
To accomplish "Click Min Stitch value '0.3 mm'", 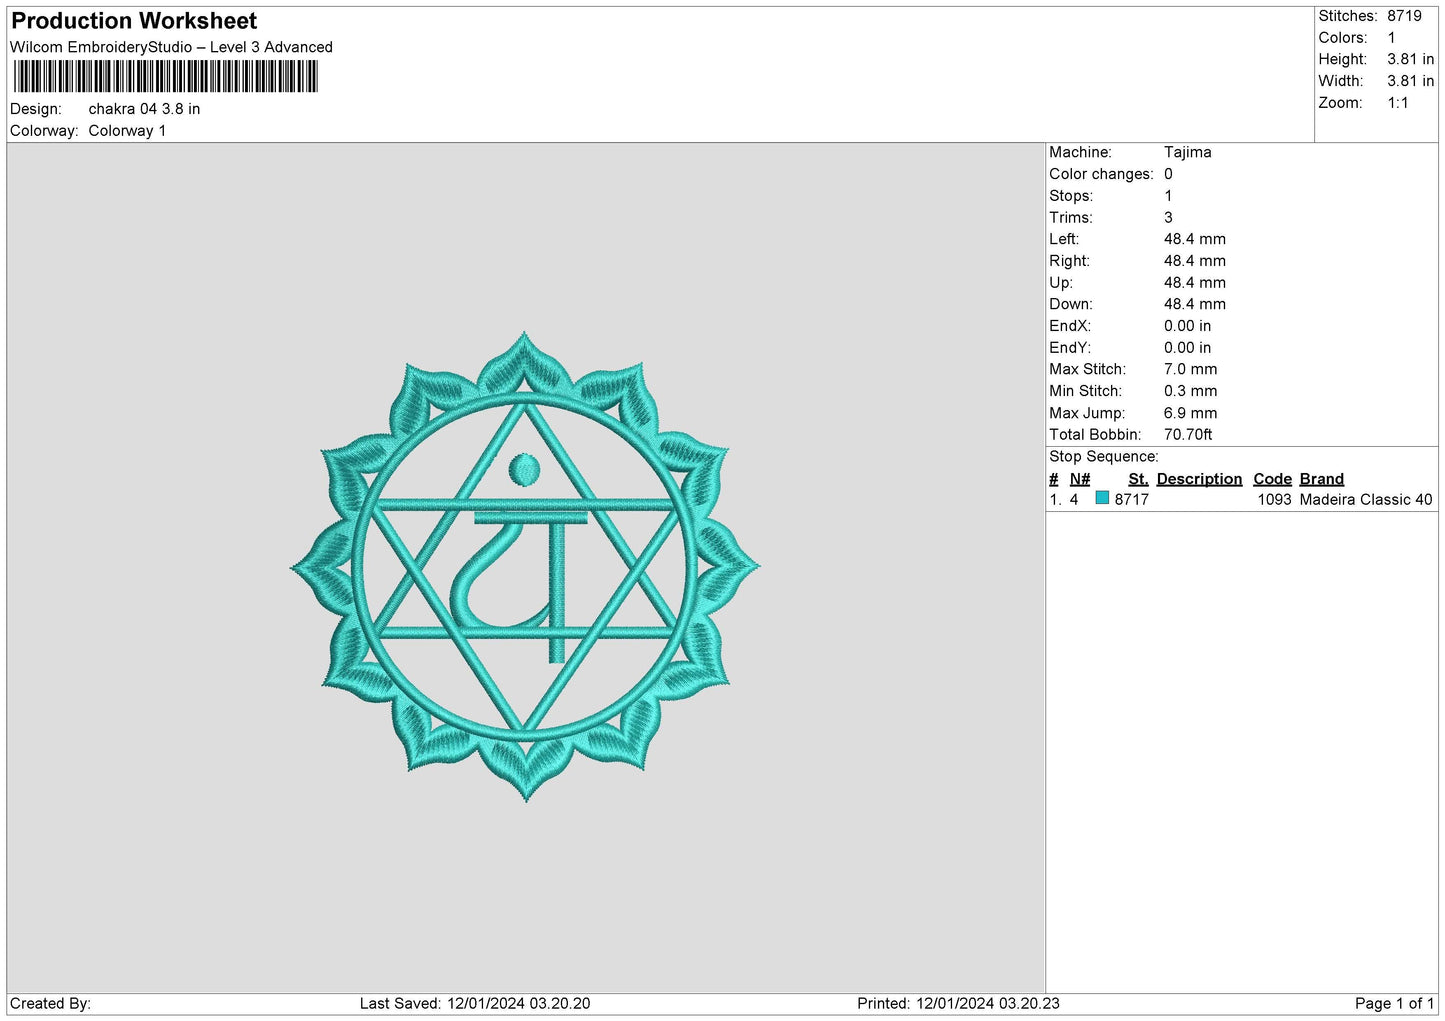I will click(1190, 391).
